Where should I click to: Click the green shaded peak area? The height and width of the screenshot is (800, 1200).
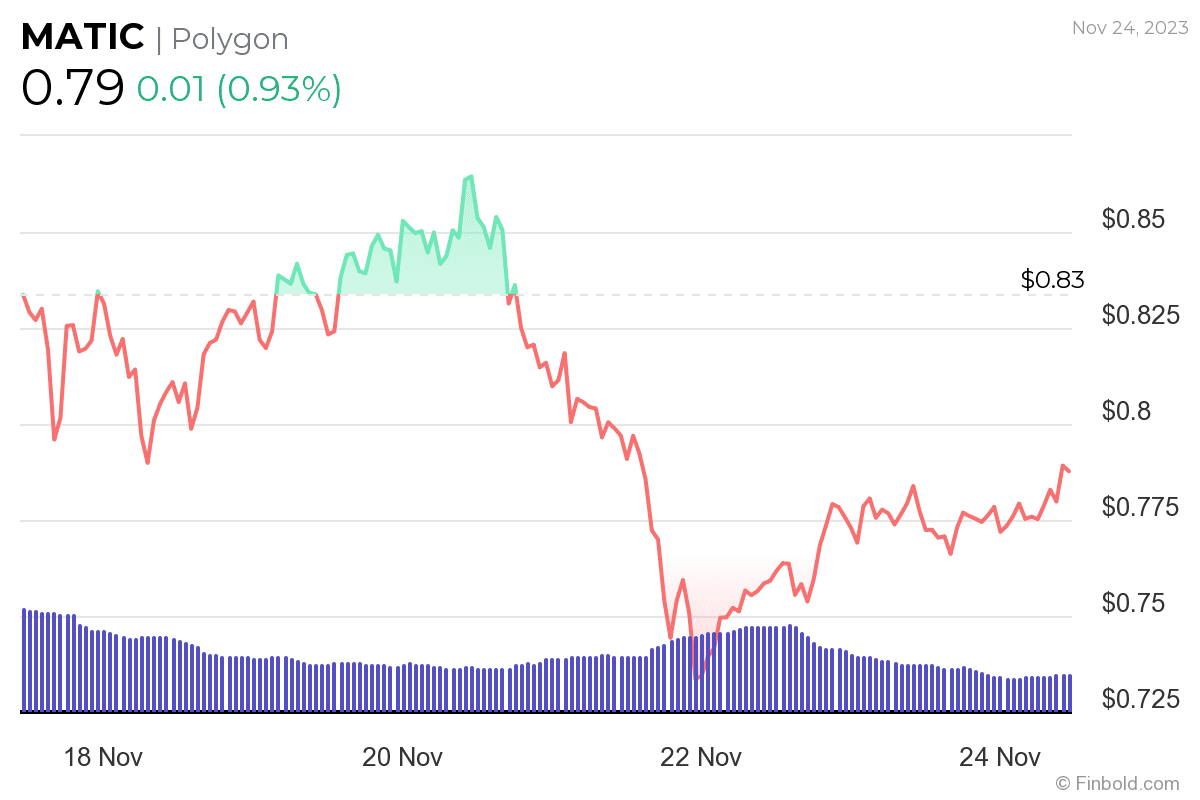[440, 270]
